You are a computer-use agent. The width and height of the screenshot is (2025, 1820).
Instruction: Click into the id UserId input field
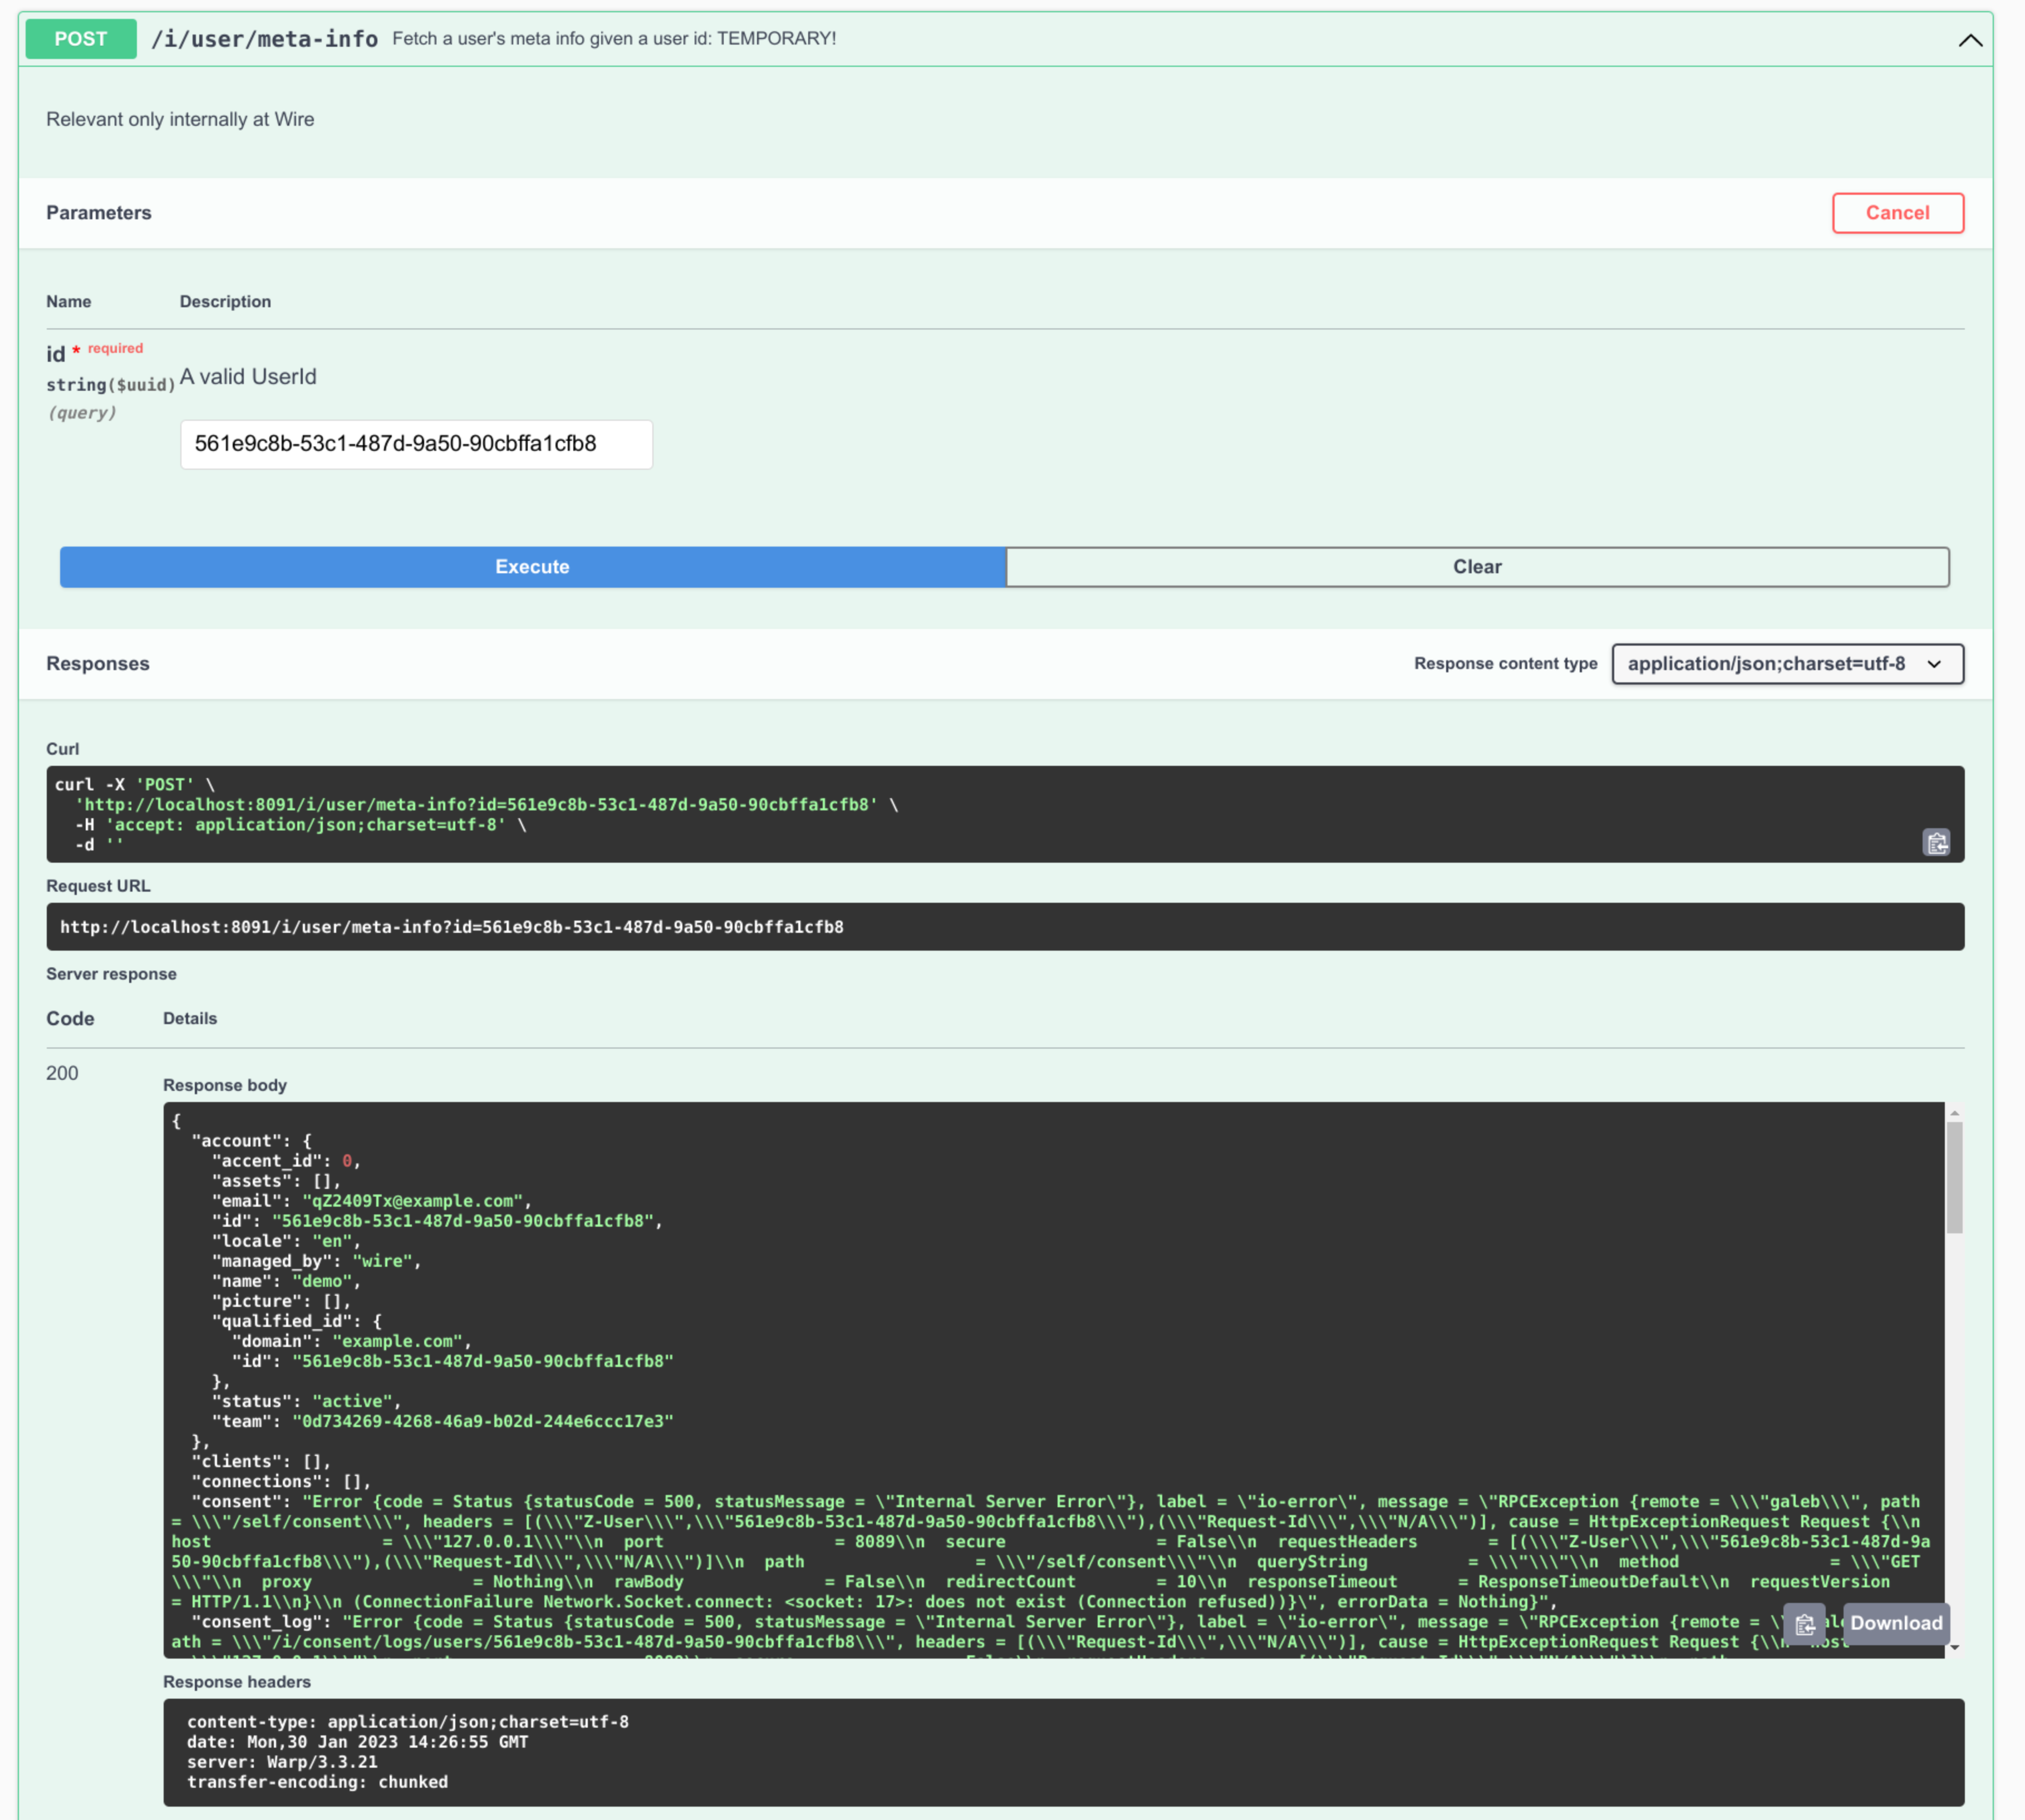pos(416,444)
